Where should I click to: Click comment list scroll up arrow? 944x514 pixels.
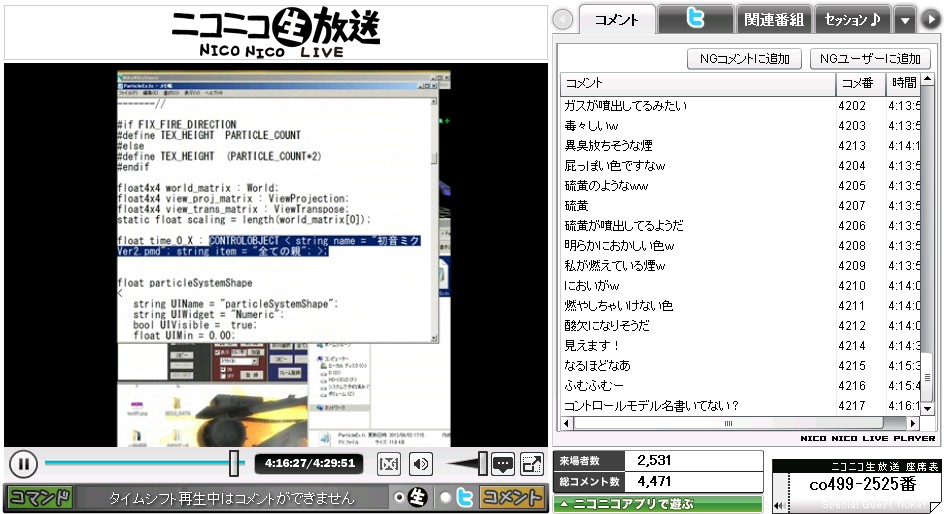[x=928, y=79]
